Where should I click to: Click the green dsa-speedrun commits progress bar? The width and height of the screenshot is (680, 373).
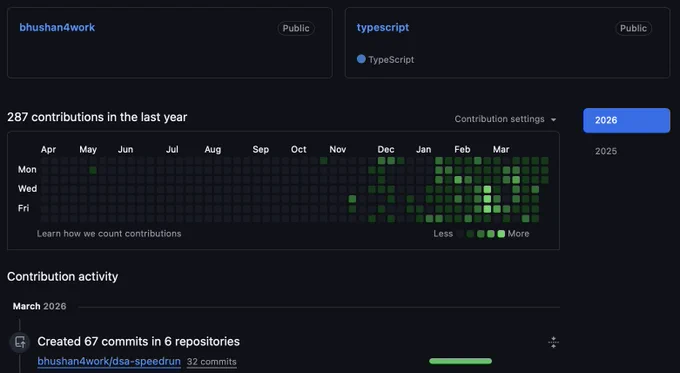[461, 361]
